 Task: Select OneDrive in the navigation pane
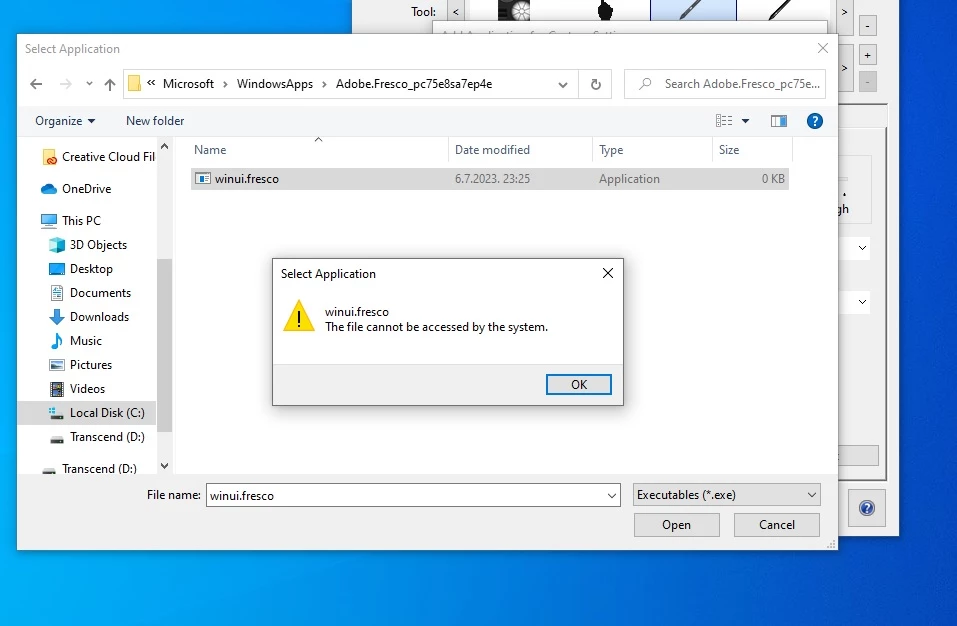76,189
